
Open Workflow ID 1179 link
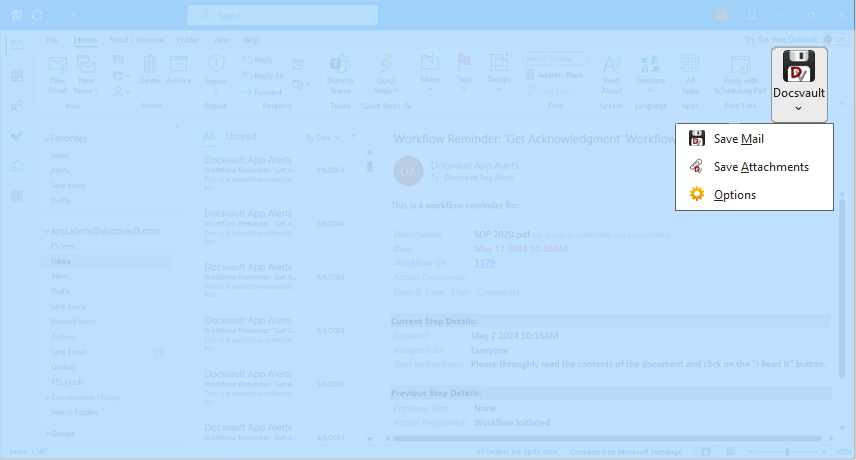(x=485, y=262)
